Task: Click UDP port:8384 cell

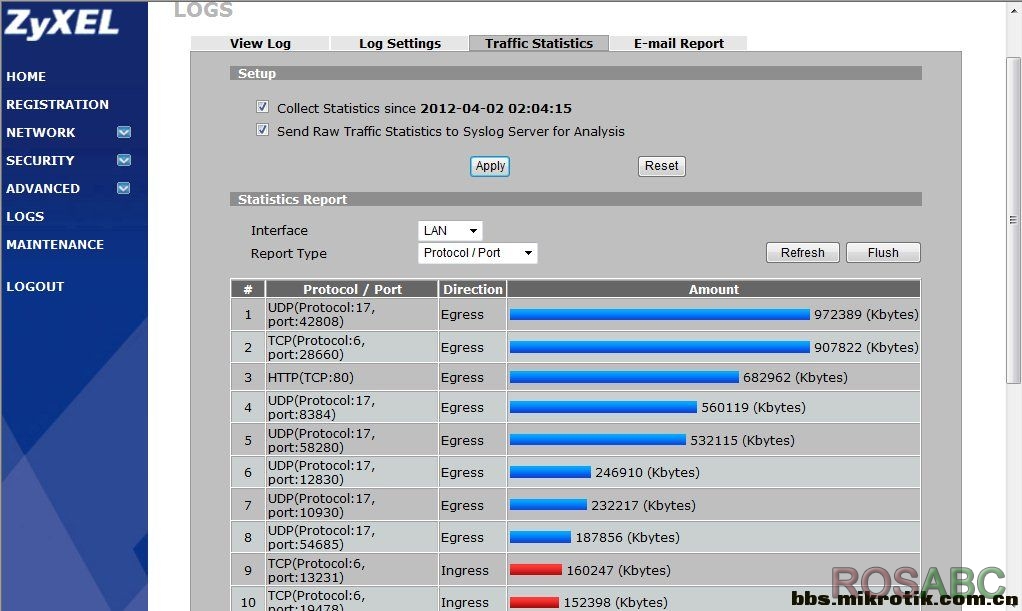Action: pyautogui.click(x=352, y=408)
